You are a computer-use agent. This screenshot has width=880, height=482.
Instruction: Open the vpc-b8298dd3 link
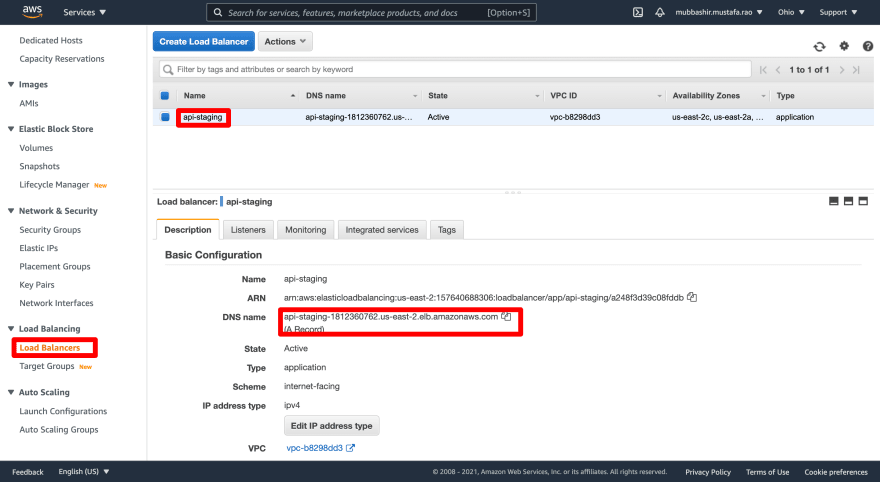click(x=314, y=448)
